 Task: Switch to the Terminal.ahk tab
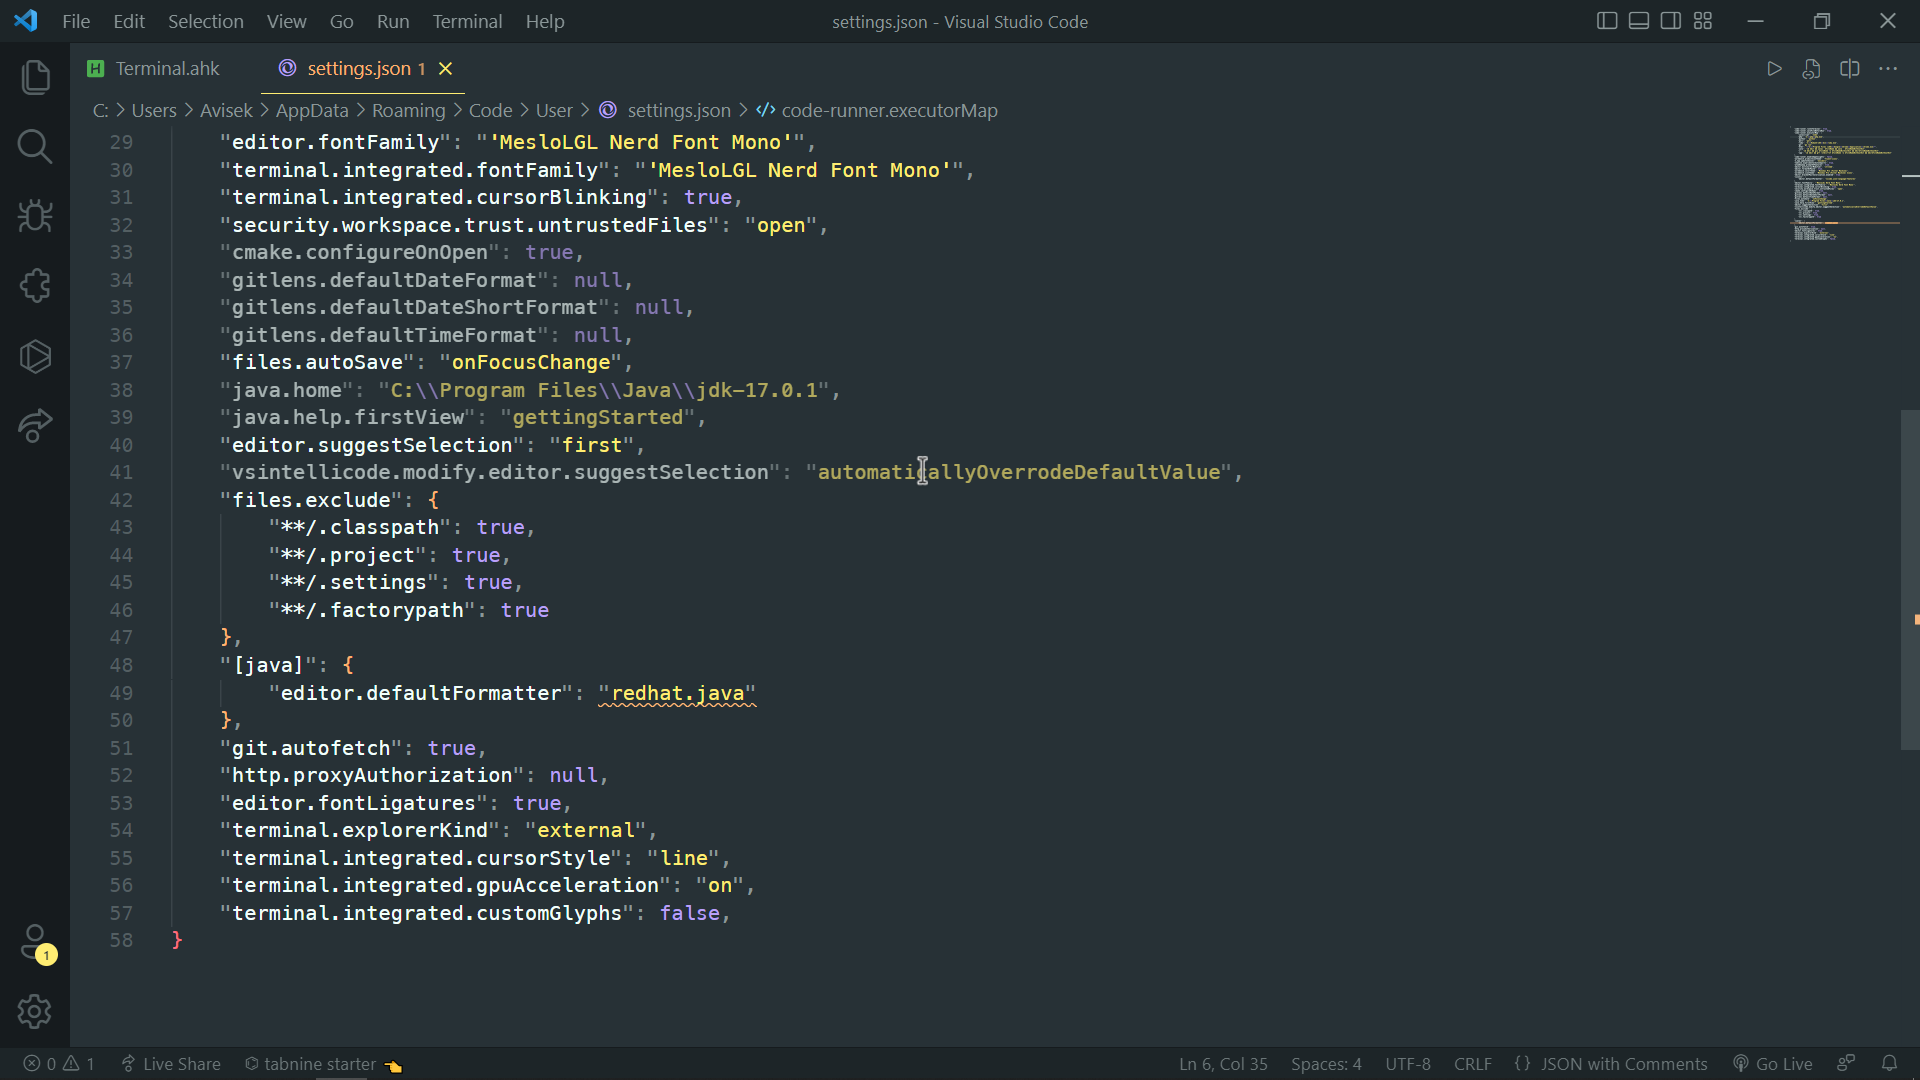click(167, 68)
